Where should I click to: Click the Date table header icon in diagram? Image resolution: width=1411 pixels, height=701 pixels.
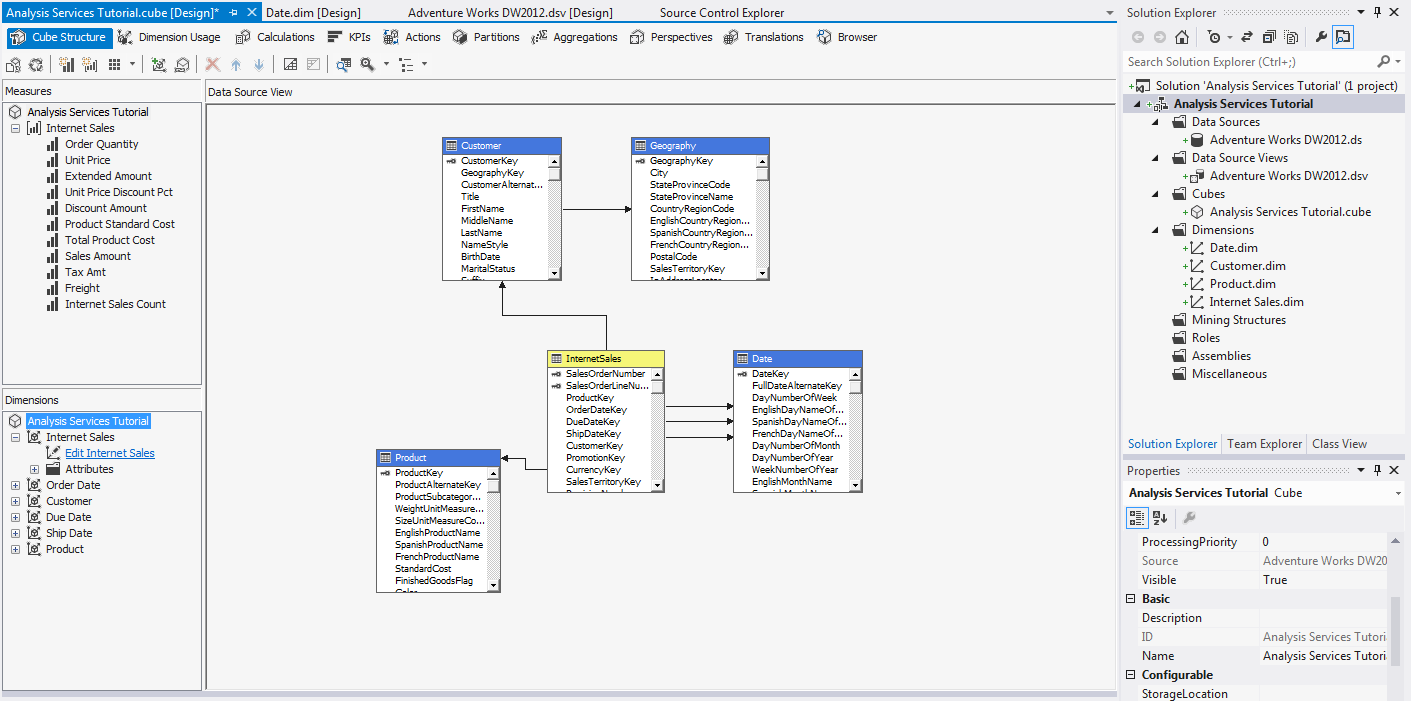742,359
